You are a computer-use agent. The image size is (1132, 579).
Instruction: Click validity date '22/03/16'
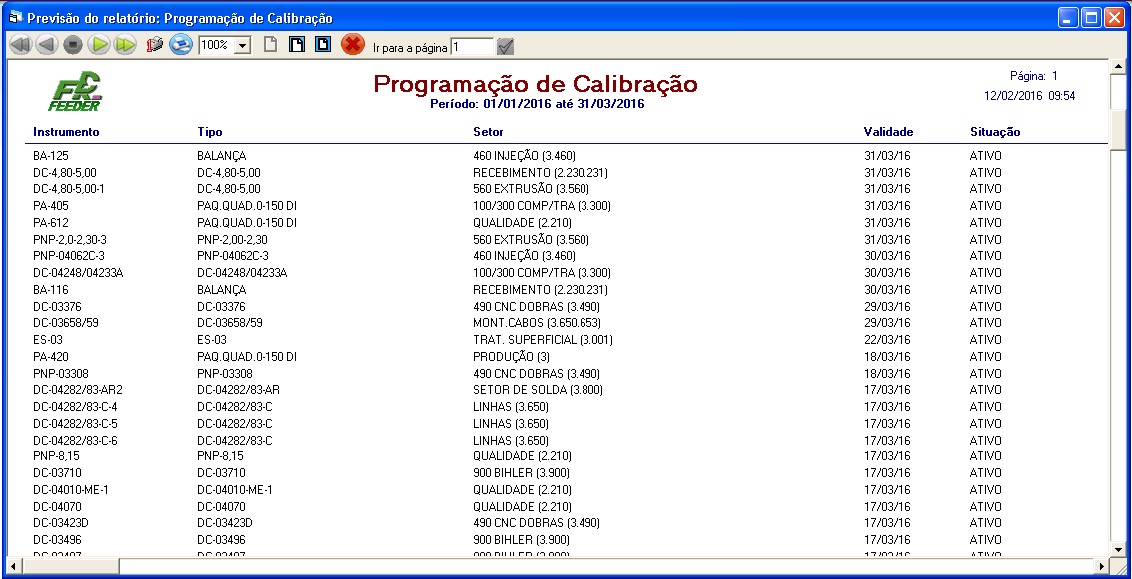887,339
